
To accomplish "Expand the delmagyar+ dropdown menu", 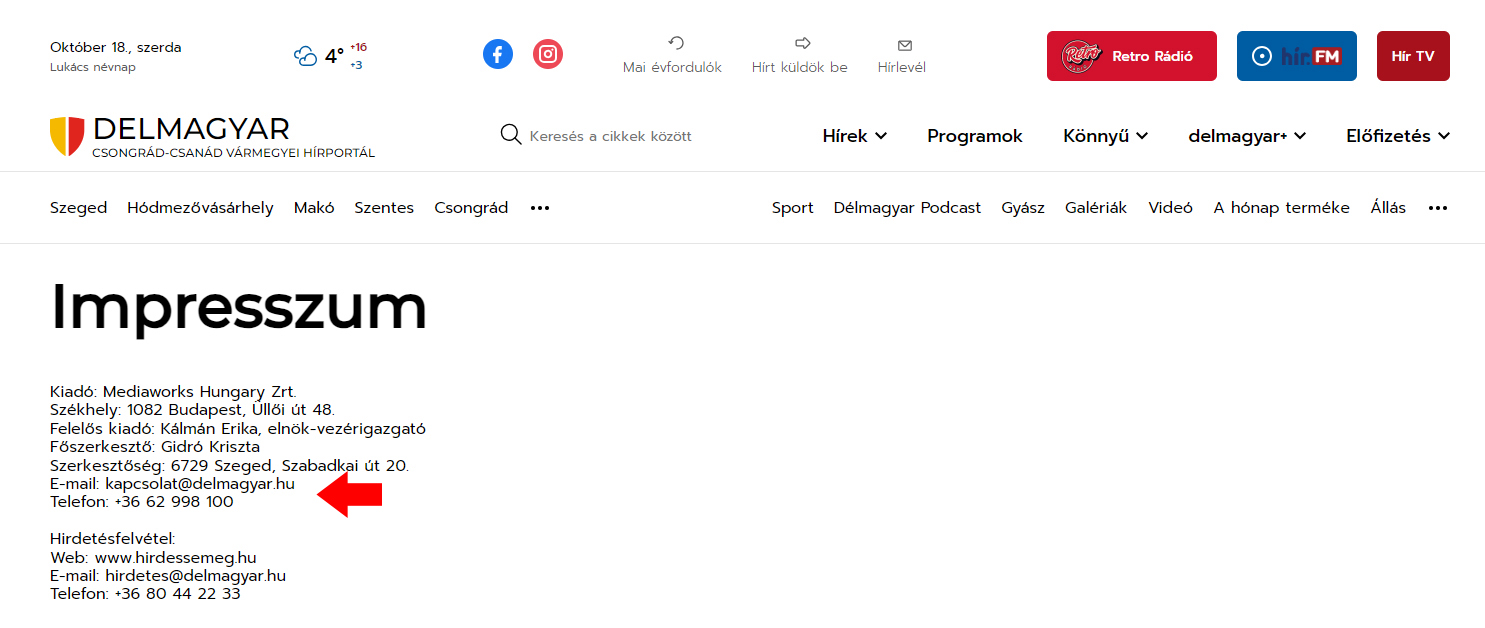I will point(1247,136).
